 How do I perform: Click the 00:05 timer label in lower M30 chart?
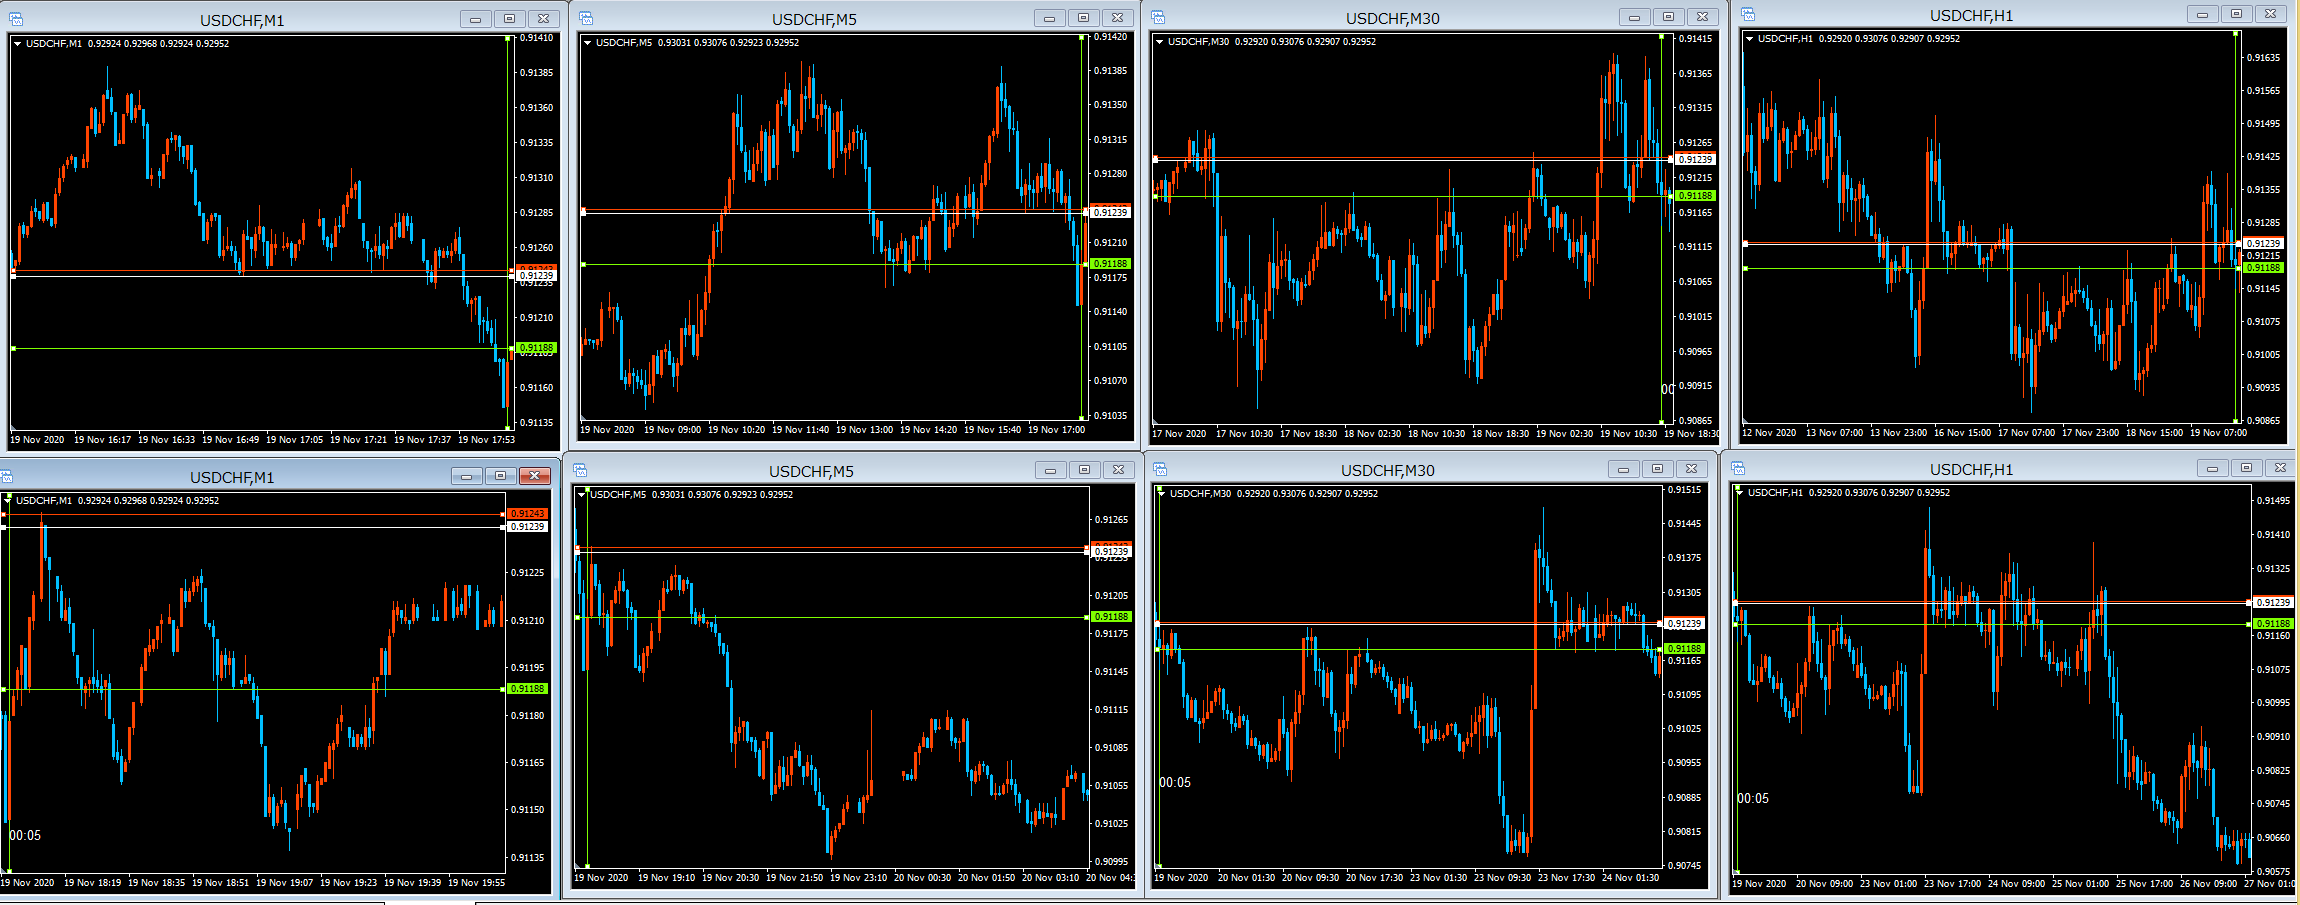tap(1175, 783)
